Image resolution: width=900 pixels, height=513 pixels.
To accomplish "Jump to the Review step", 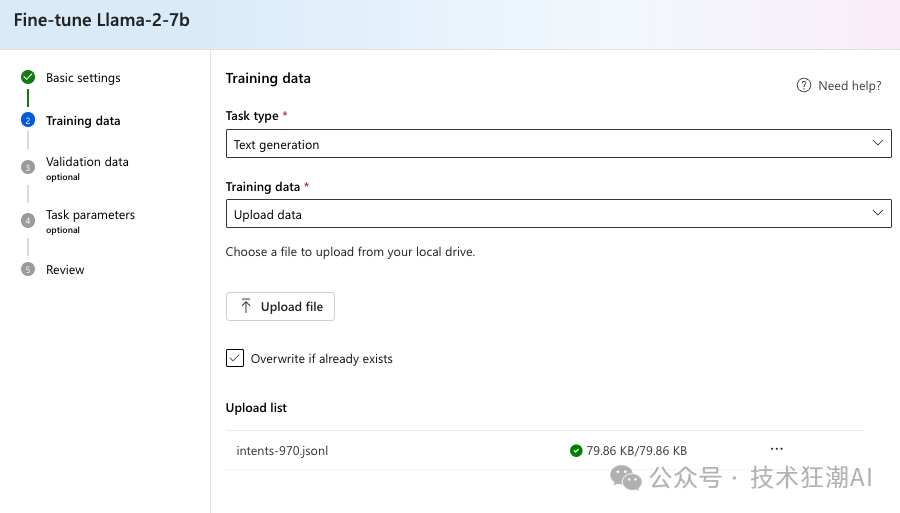I will 65,270.
